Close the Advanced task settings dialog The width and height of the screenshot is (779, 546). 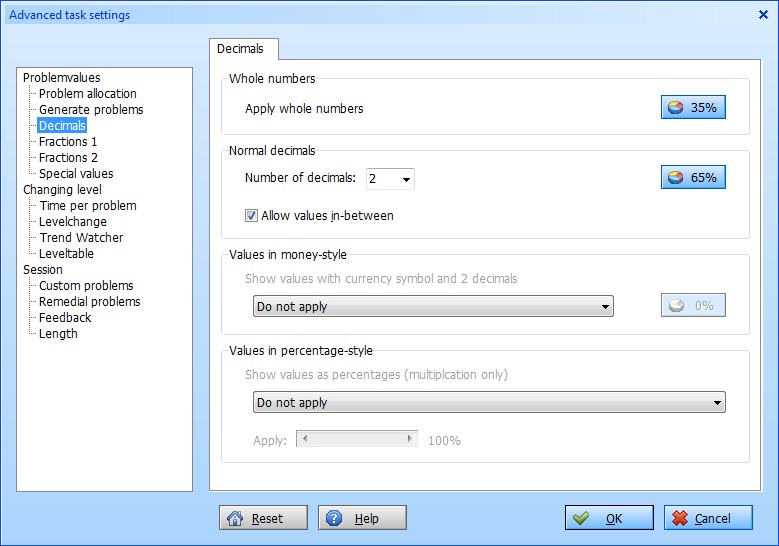(763, 15)
